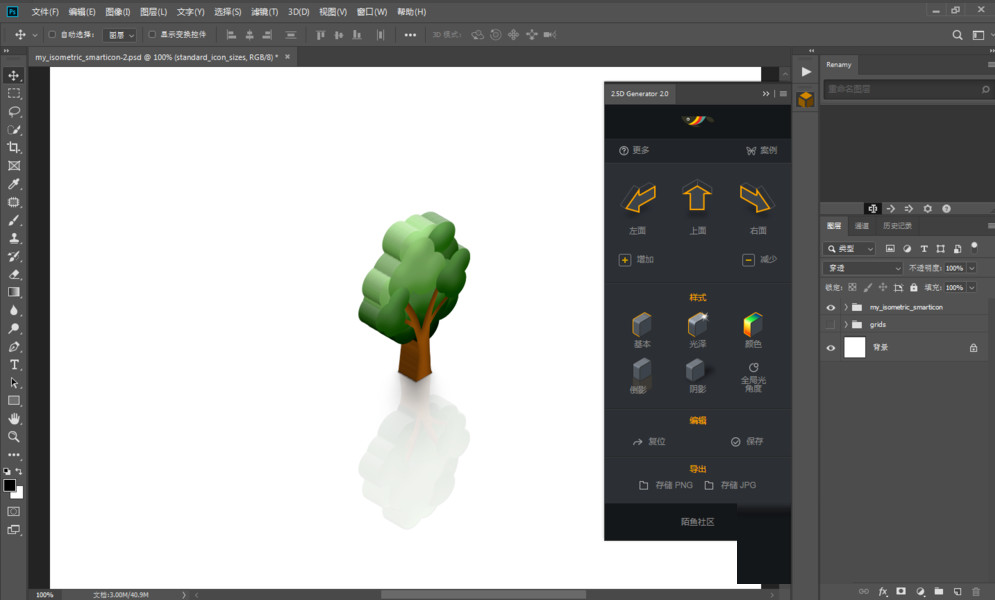This screenshot has width=995, height=600.
Task: Switch to the 历史记录 history tab
Action: click(897, 226)
